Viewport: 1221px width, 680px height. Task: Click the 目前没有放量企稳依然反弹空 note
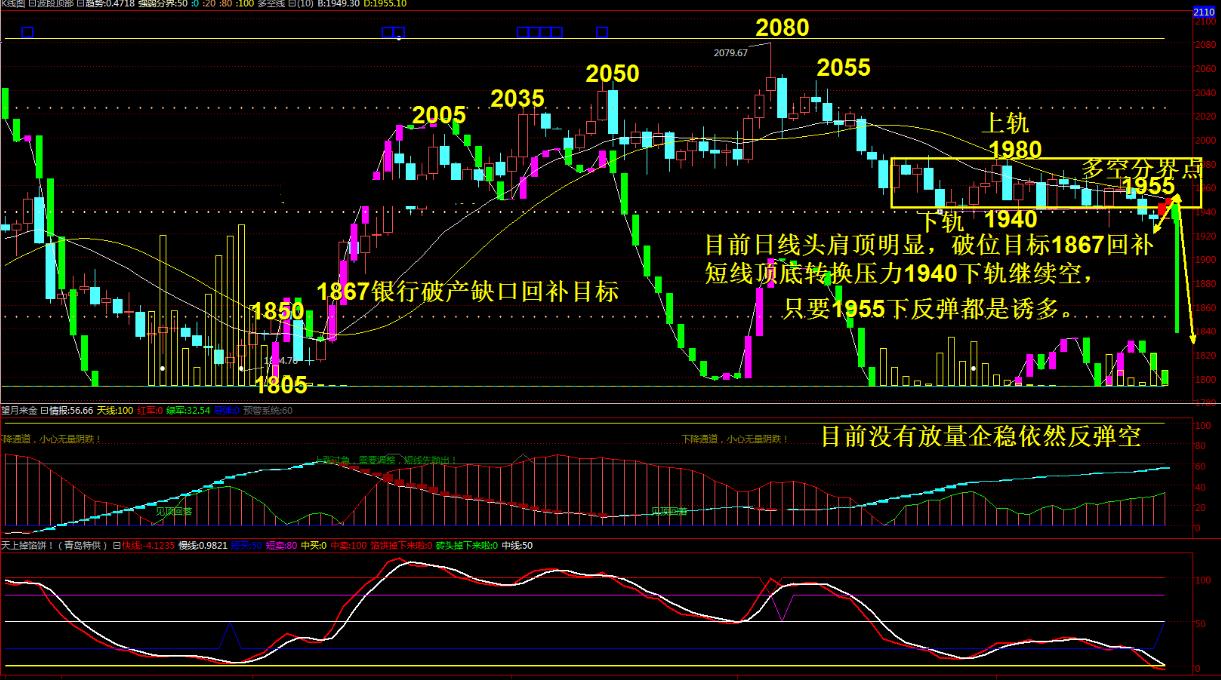980,436
